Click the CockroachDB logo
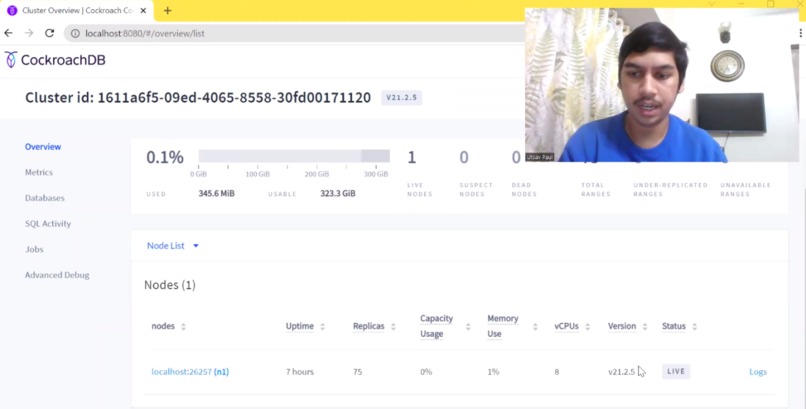 tap(55, 60)
